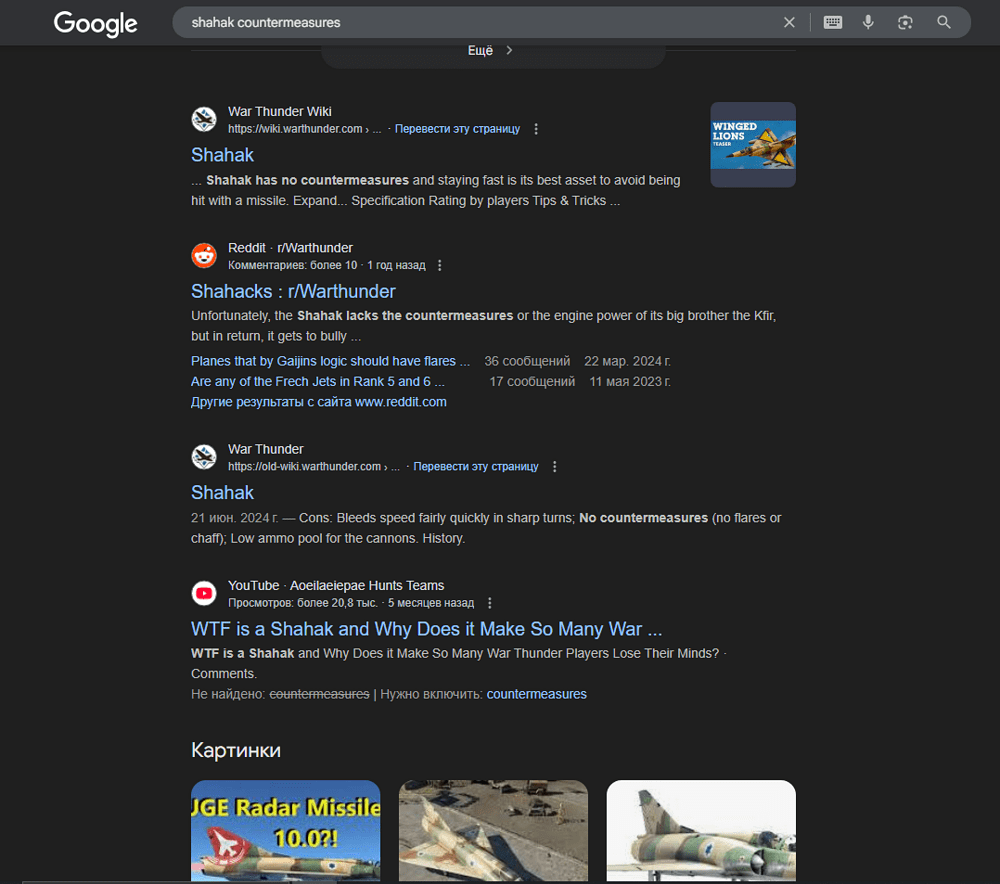This screenshot has width=1000, height=884.
Task: Open options menu for War Thunder Wiki result
Action: (536, 129)
